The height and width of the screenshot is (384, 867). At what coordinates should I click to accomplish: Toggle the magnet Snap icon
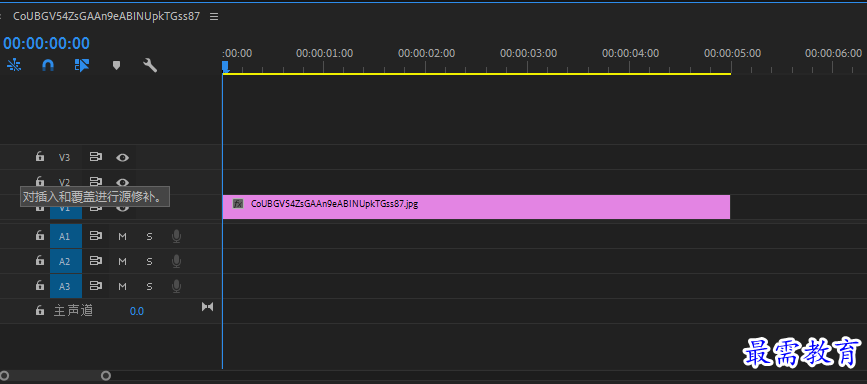coord(48,65)
